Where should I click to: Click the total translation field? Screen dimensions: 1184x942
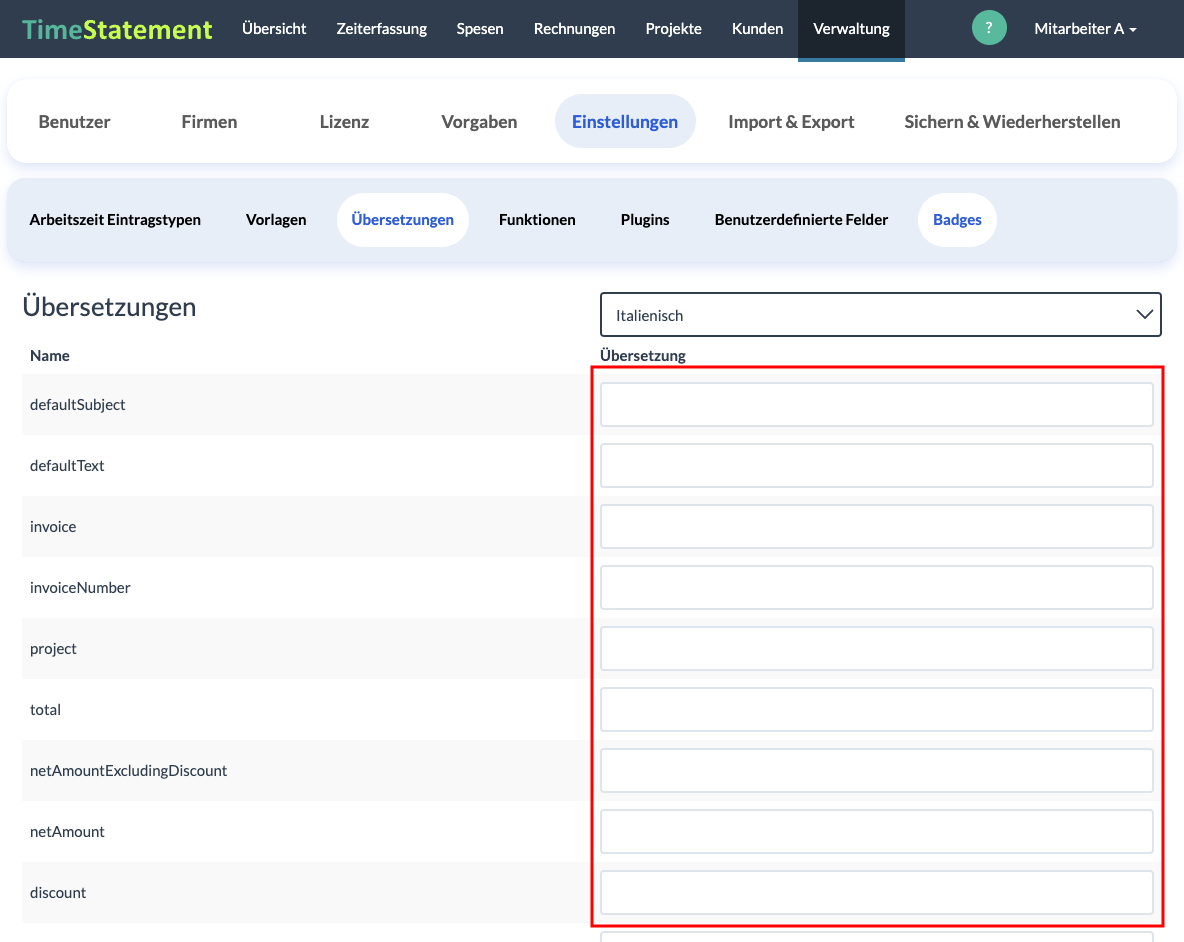tap(877, 710)
